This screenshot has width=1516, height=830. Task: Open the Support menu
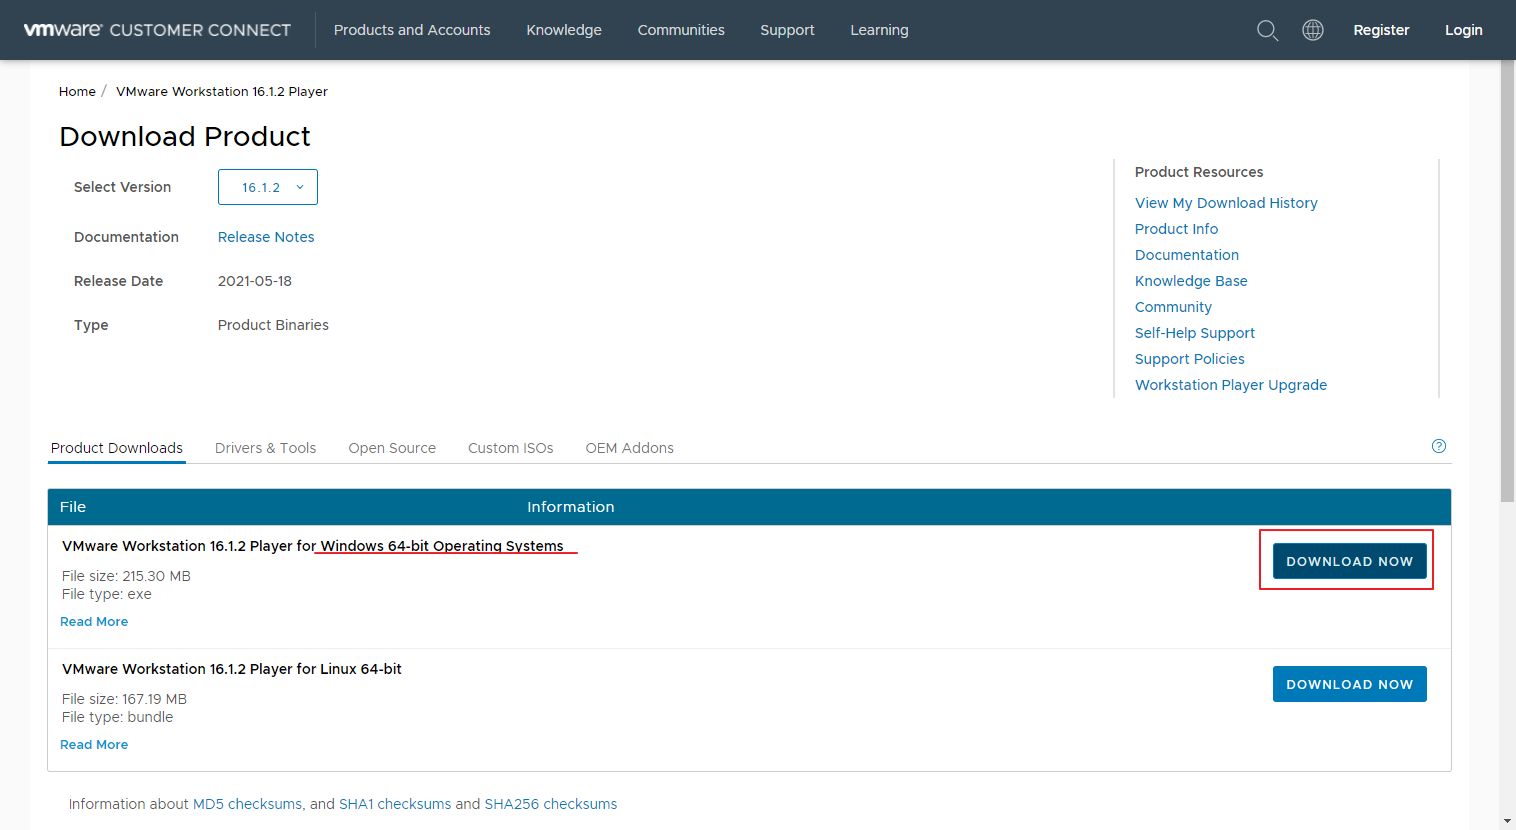tap(787, 30)
